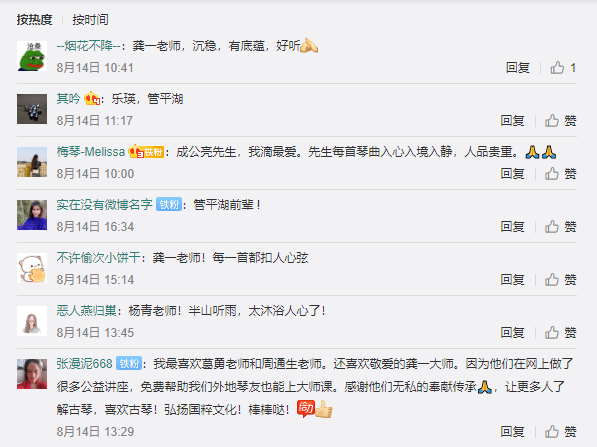597x447 pixels.
Task: Like 其吟's comment about 乐瑛
Action: point(560,121)
